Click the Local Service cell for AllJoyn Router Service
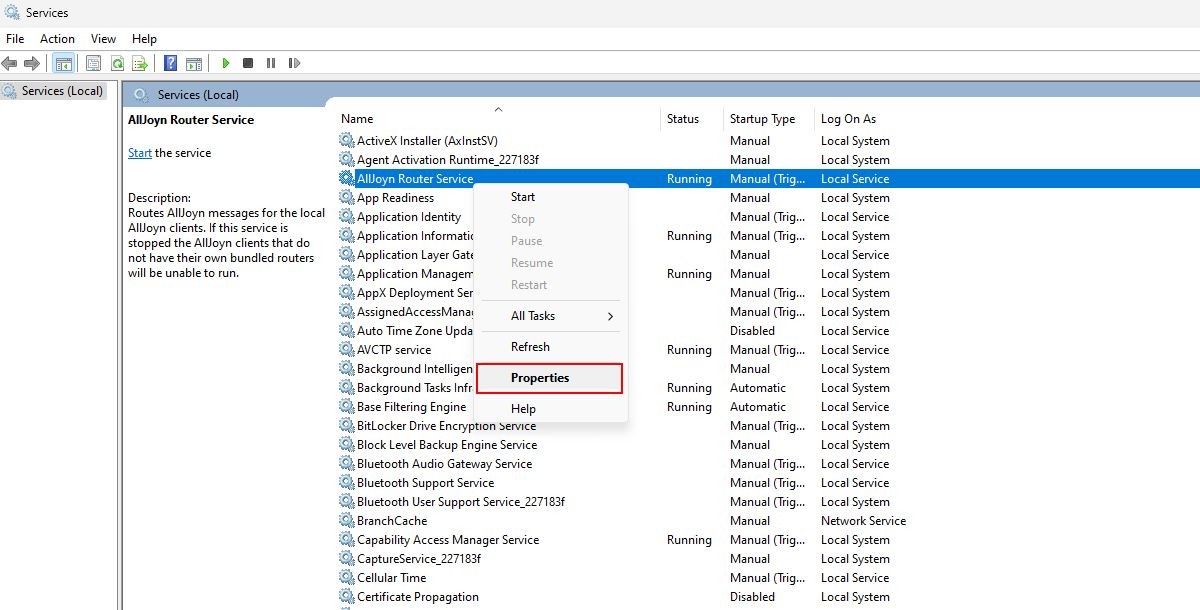 coord(855,179)
